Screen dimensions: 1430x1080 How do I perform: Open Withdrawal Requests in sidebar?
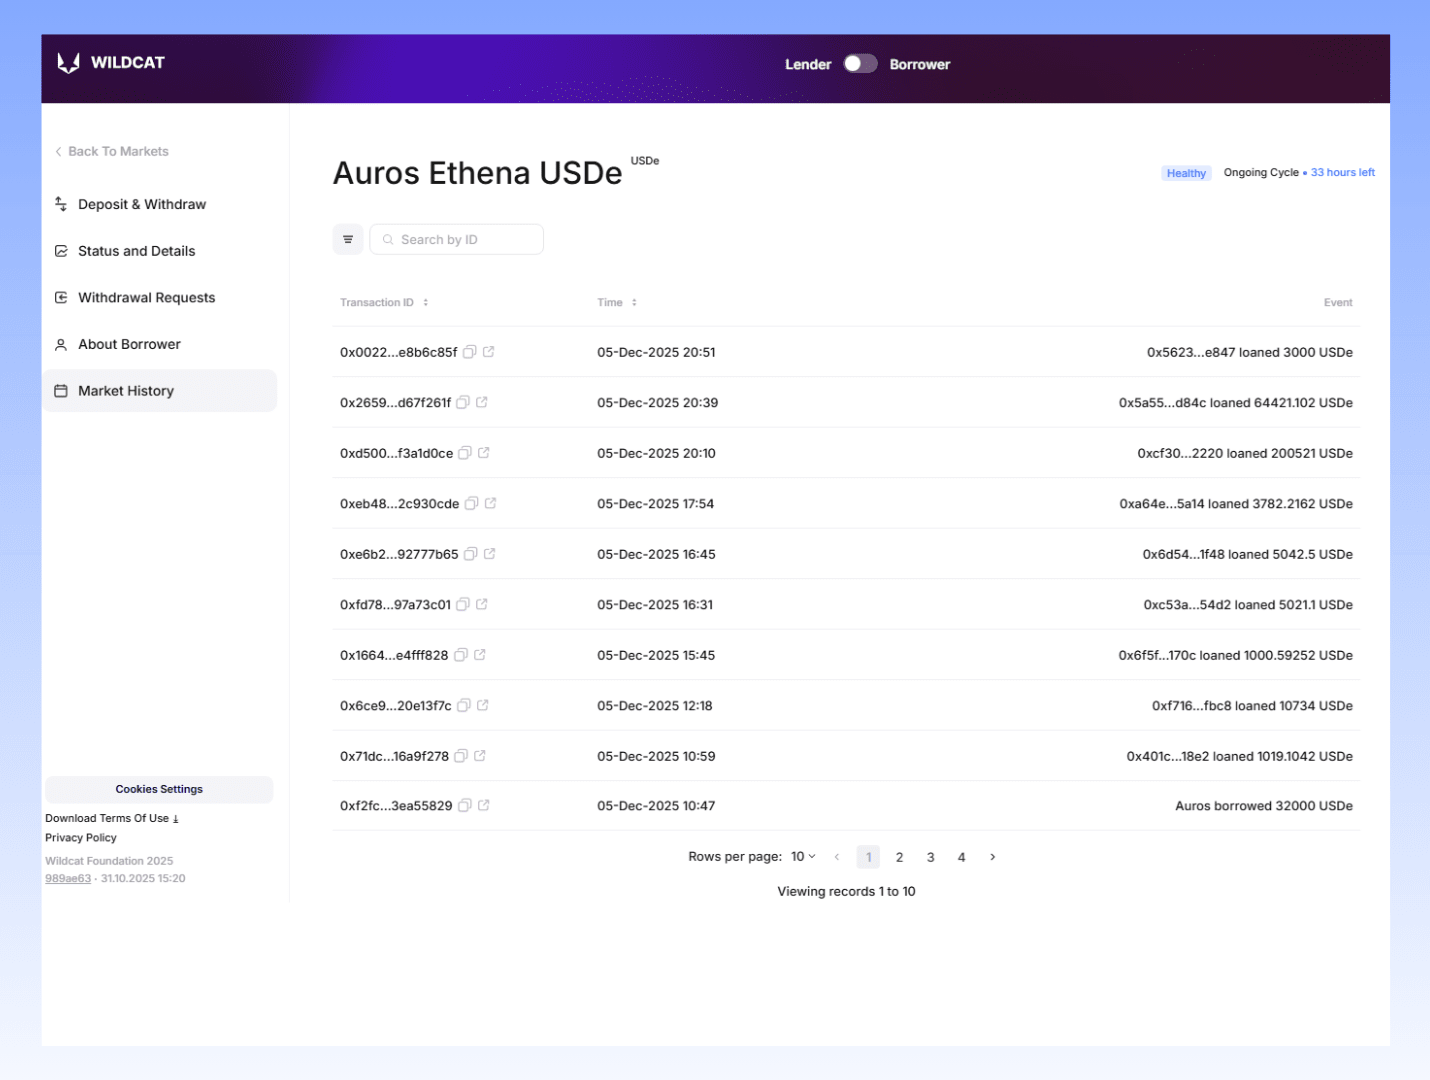(146, 298)
